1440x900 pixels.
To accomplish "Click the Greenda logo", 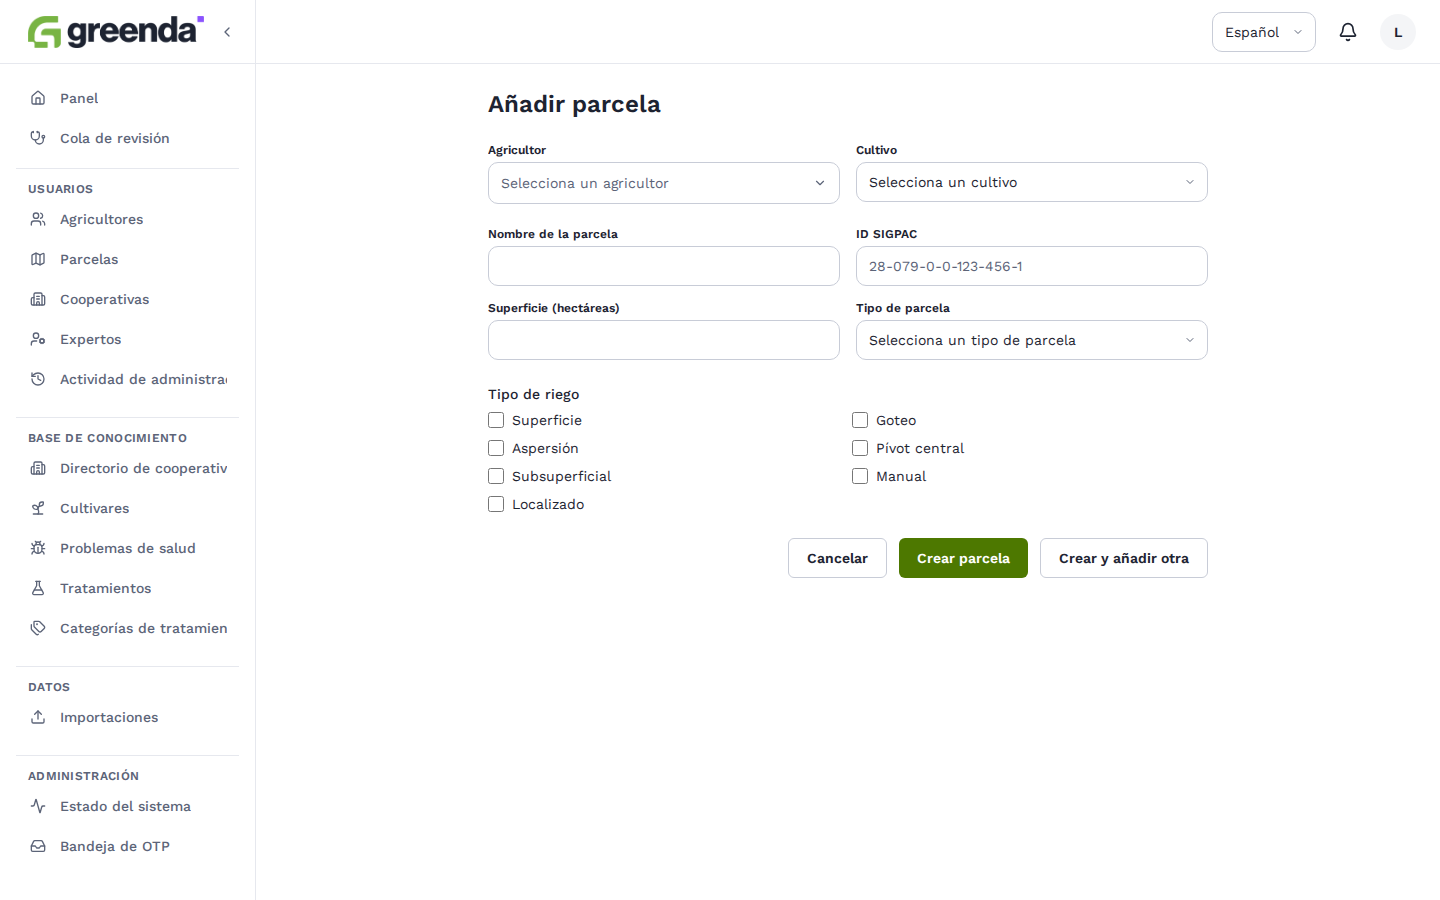I will [116, 32].
